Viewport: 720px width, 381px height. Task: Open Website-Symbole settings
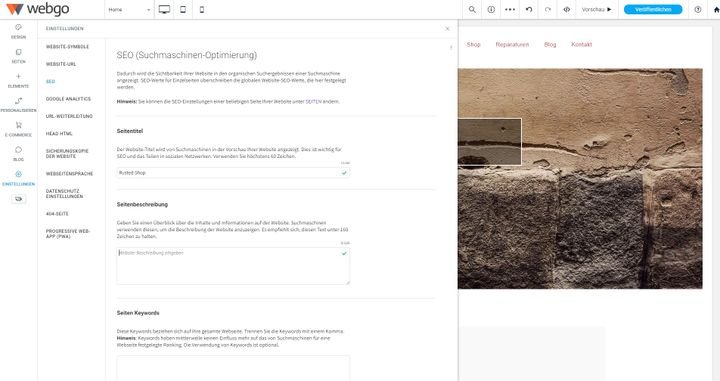[x=68, y=47]
